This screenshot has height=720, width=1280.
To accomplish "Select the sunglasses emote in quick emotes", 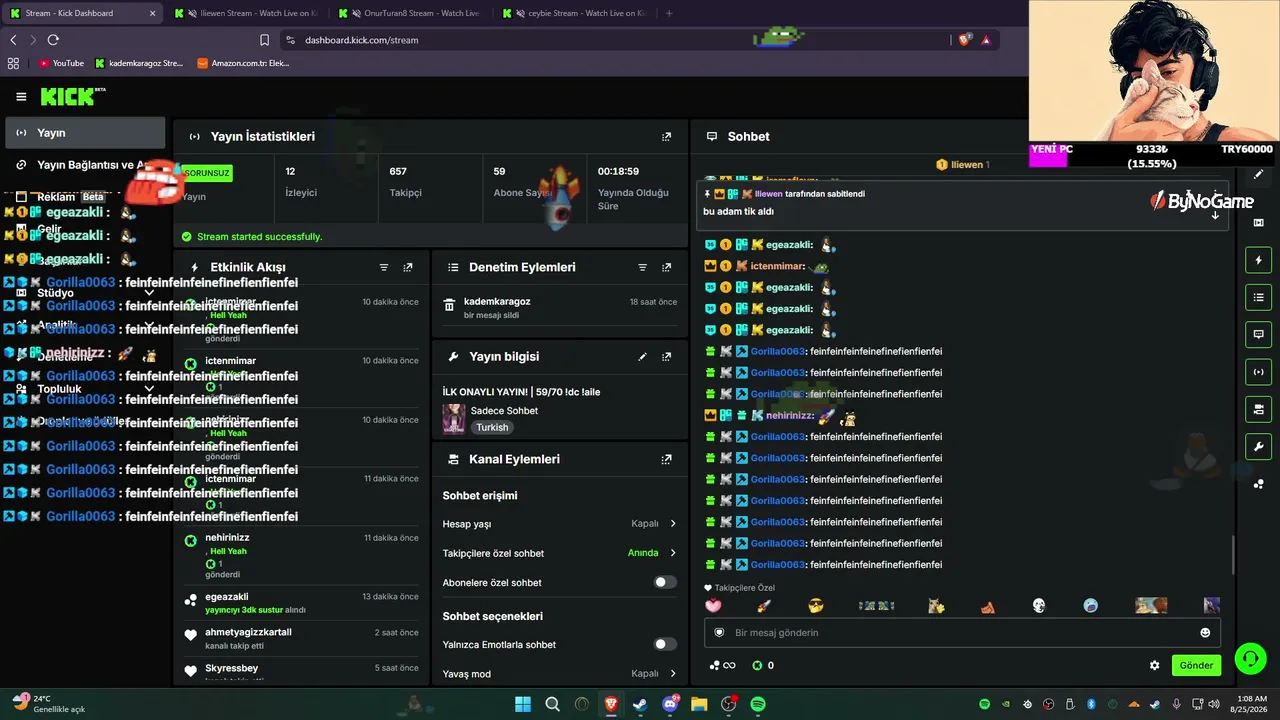I will (x=816, y=605).
